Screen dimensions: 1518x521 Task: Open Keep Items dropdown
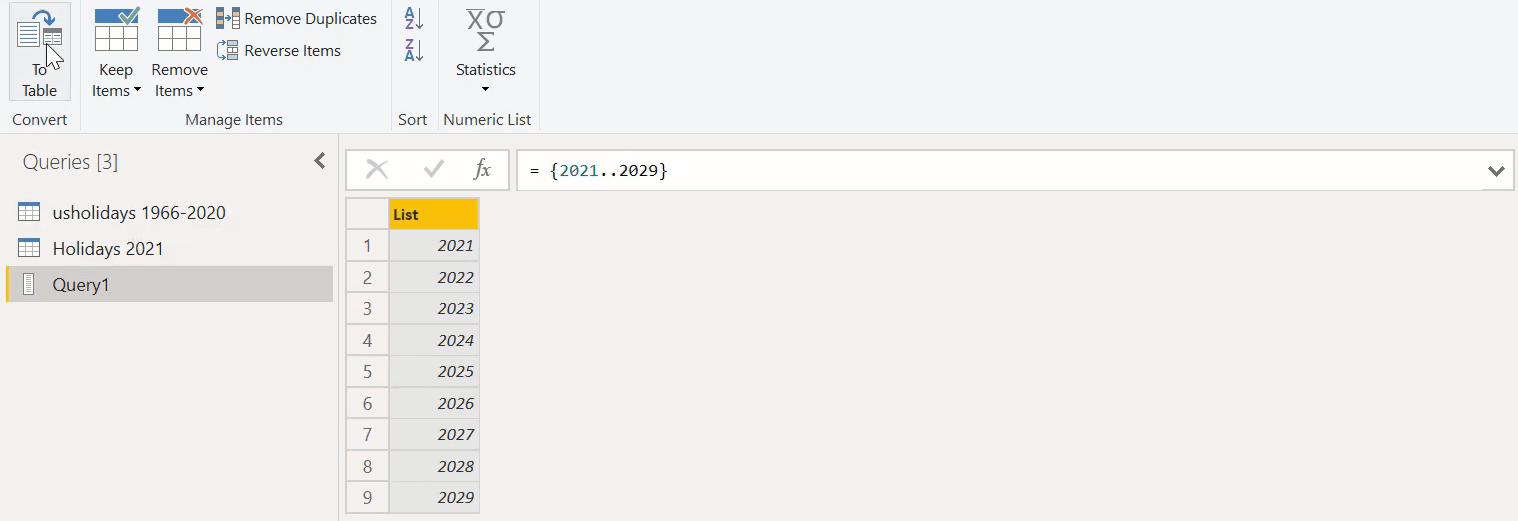pos(116,52)
